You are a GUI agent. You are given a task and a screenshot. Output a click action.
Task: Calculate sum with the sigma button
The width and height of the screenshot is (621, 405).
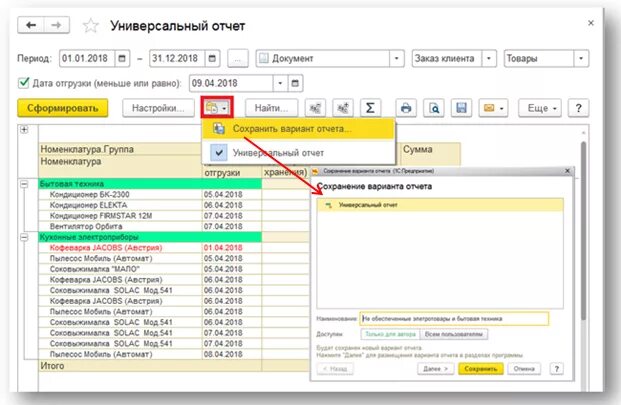click(370, 108)
